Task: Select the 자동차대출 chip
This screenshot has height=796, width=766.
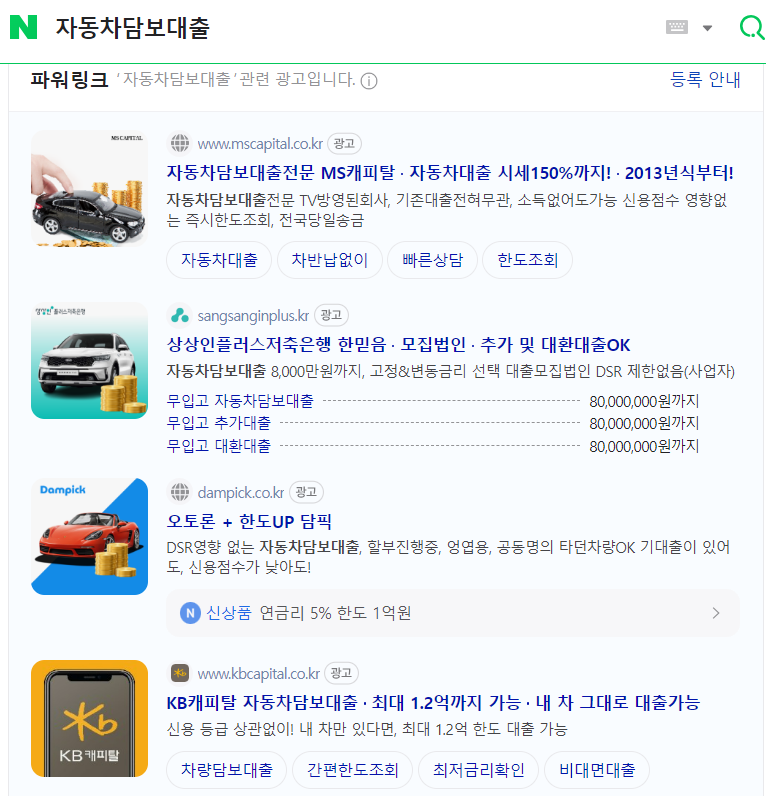Action: pyautogui.click(x=219, y=260)
